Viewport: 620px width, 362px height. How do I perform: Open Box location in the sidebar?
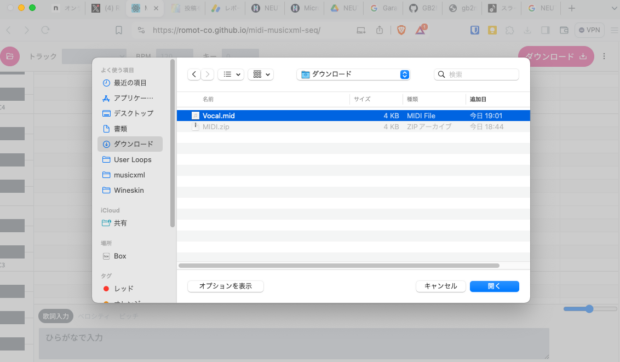pos(130,256)
